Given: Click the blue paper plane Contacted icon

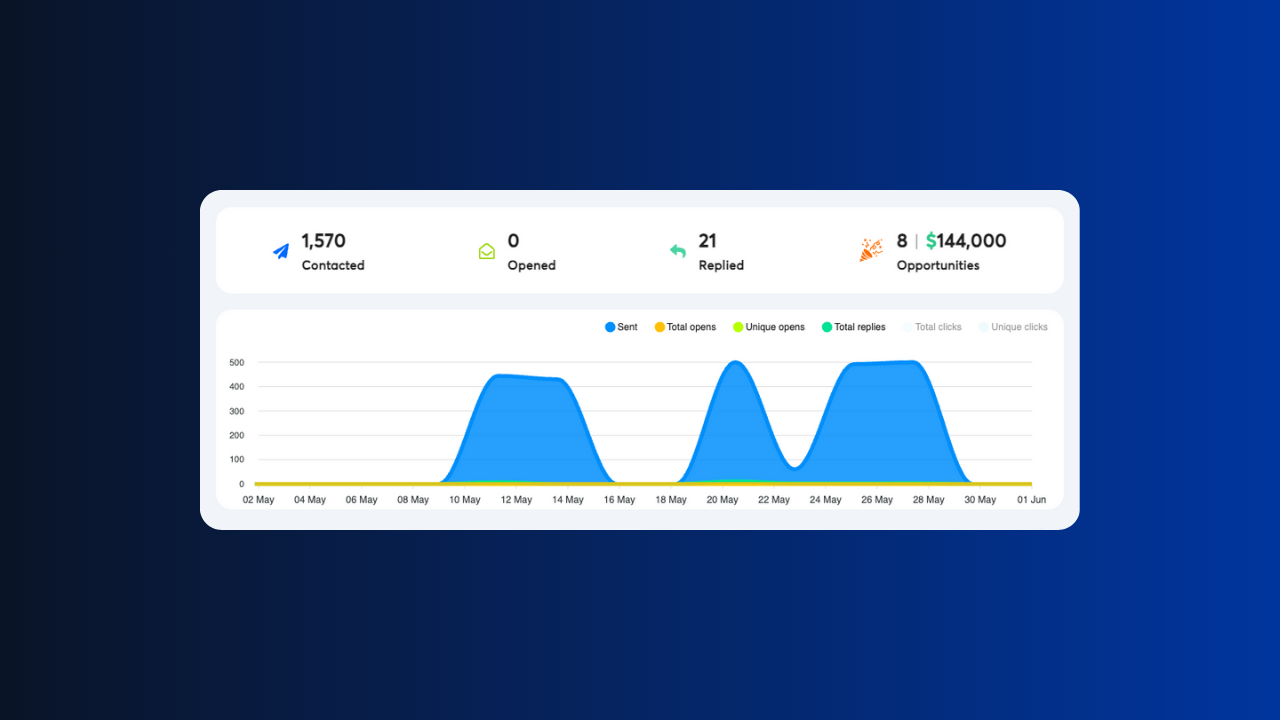Looking at the screenshot, I should coord(281,252).
